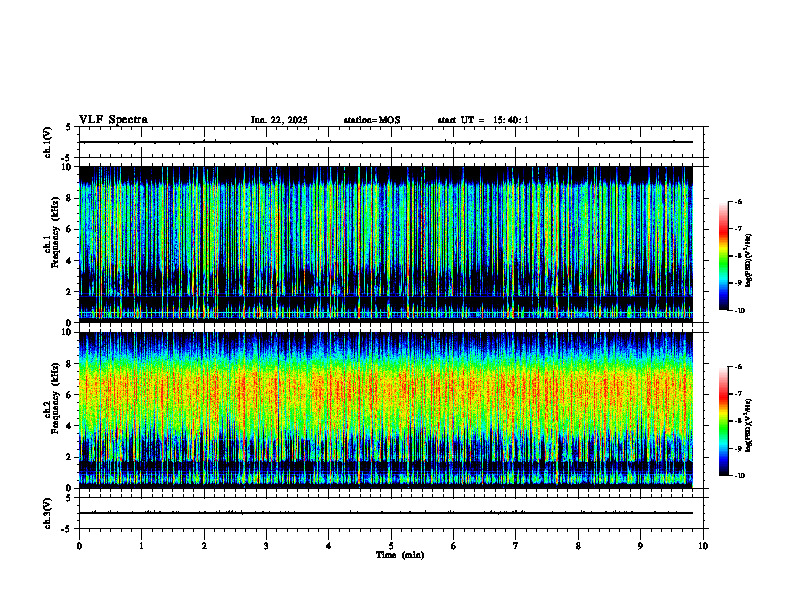Screen dimensions: 792x612
Task: Click the ch.1 color bar tick "-7"
Action: [738, 229]
